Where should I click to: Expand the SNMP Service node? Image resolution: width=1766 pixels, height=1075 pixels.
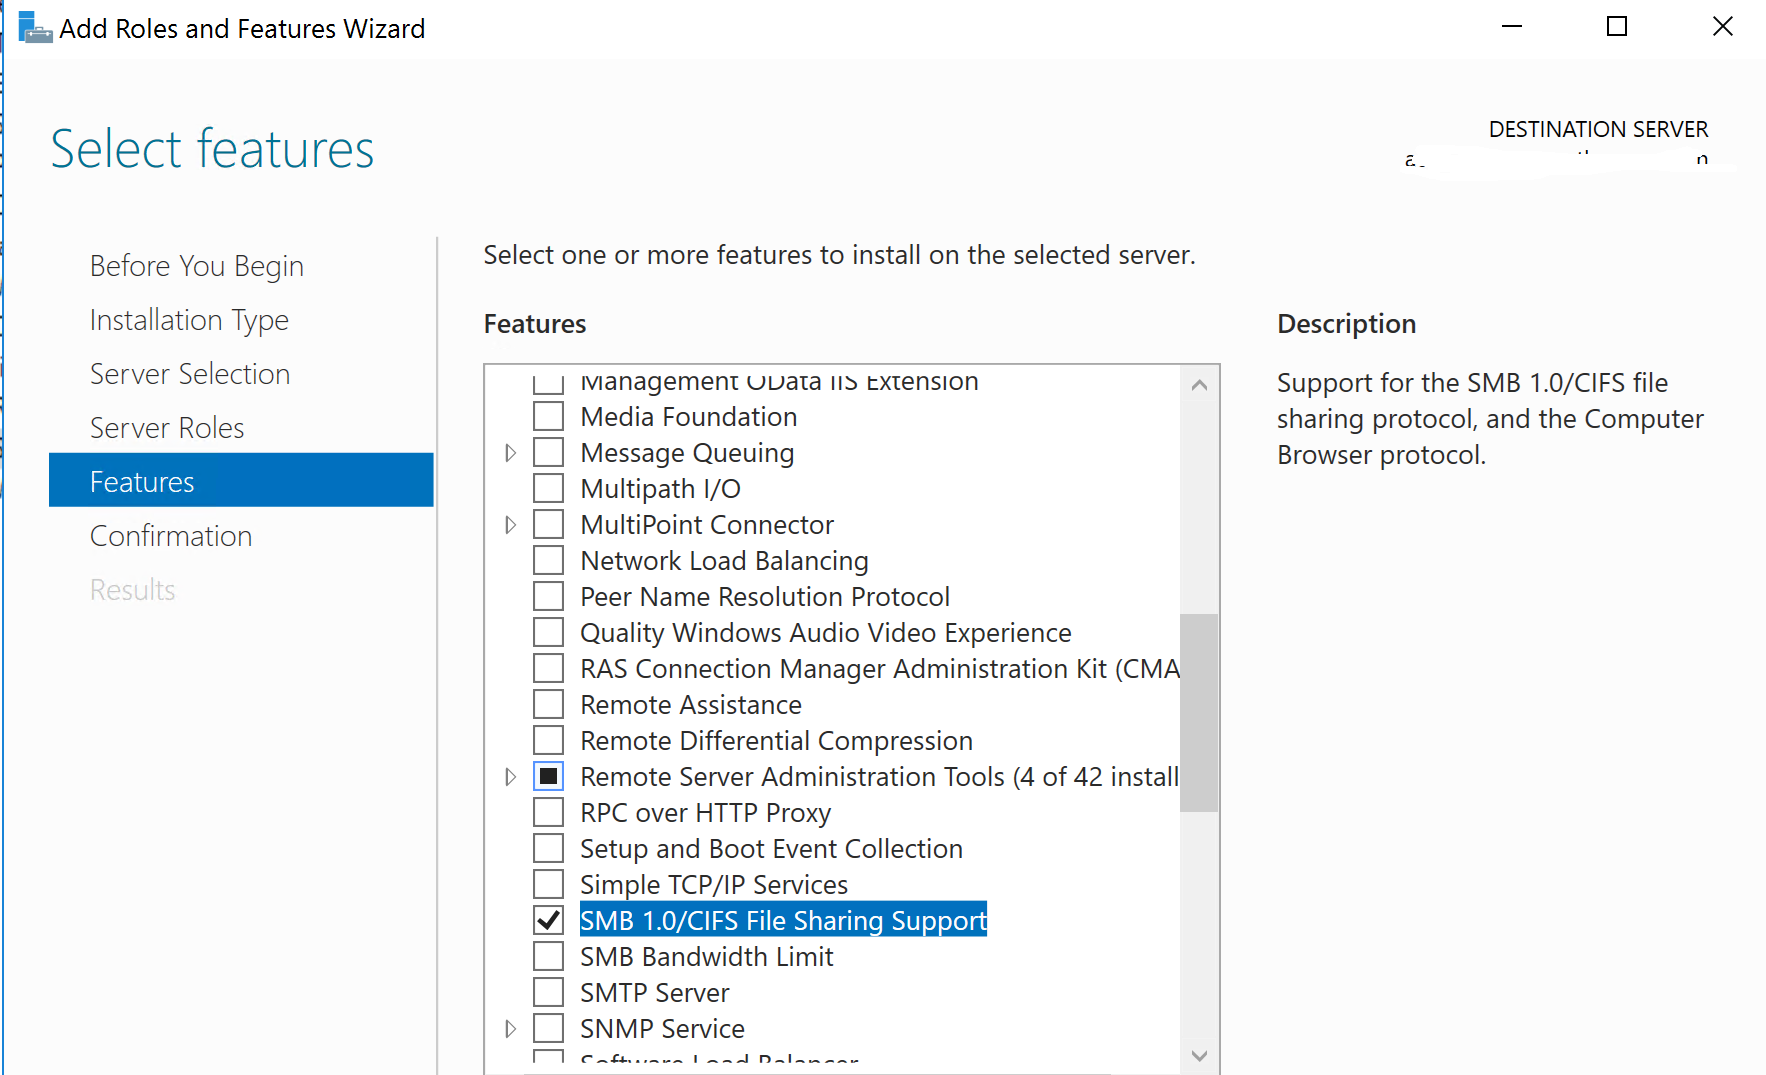(x=510, y=1029)
